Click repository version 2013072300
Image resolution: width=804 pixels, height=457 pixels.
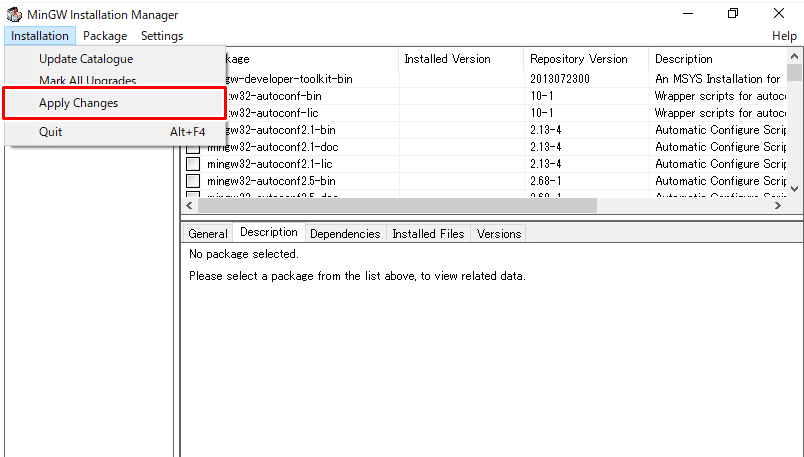point(560,79)
